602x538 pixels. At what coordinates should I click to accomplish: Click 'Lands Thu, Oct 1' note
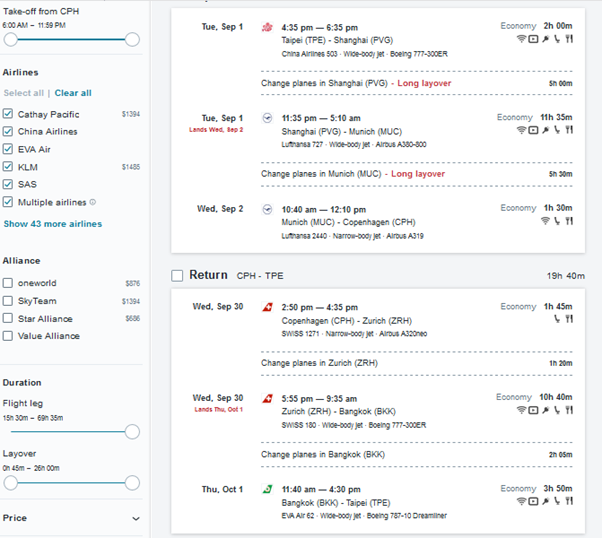[x=218, y=410]
